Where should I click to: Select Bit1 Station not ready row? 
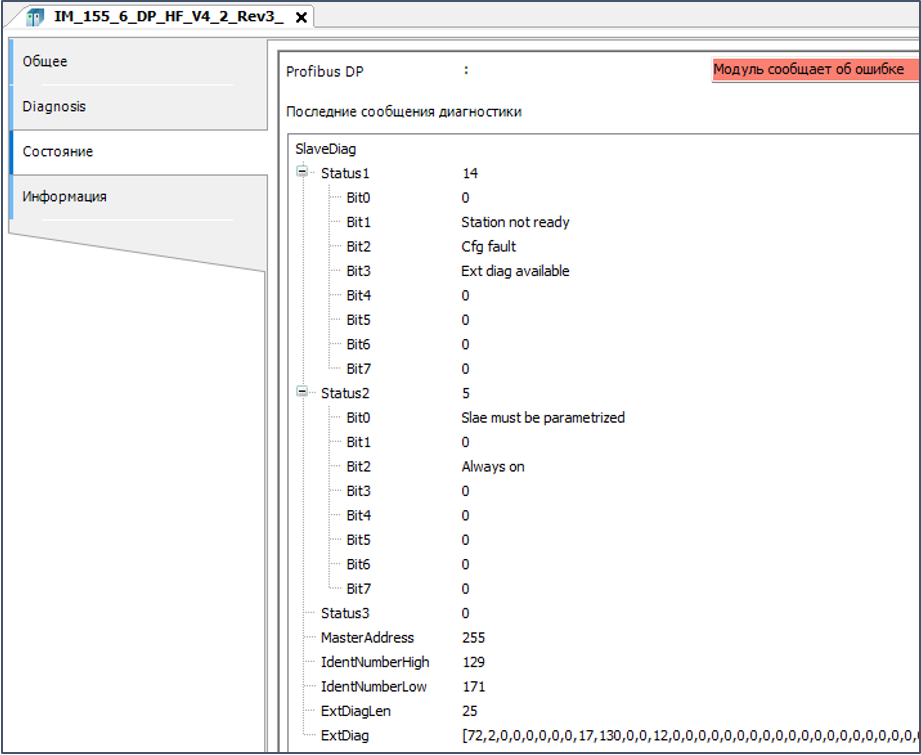click(x=515, y=222)
